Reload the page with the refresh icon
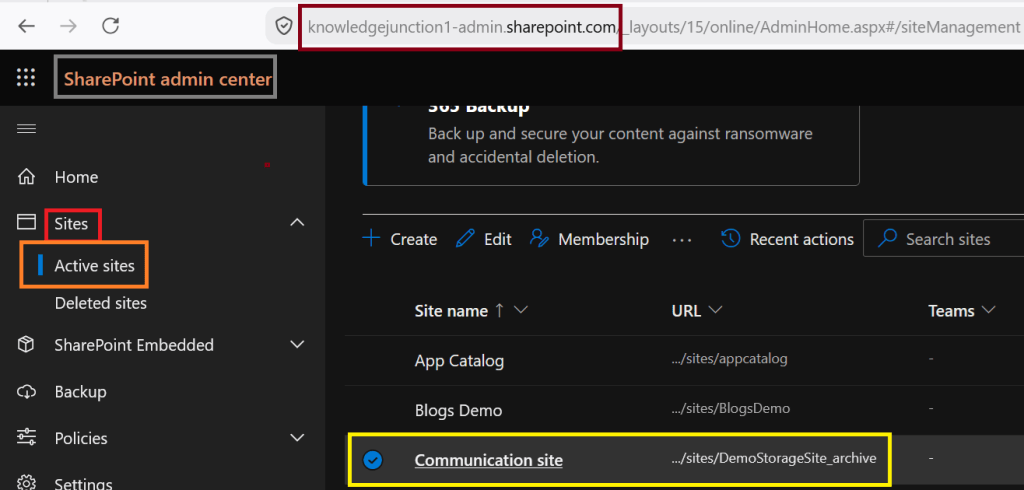Screen dimensions: 1024x490 [110, 25]
